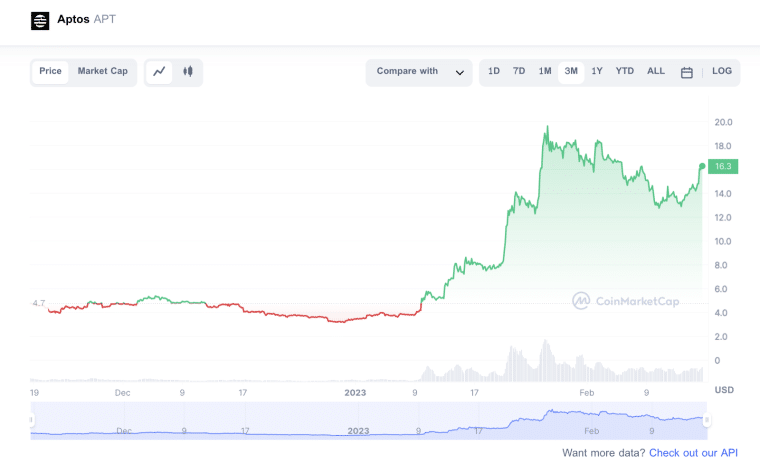
Task: Click the right range slider handle
Action: tap(707, 420)
